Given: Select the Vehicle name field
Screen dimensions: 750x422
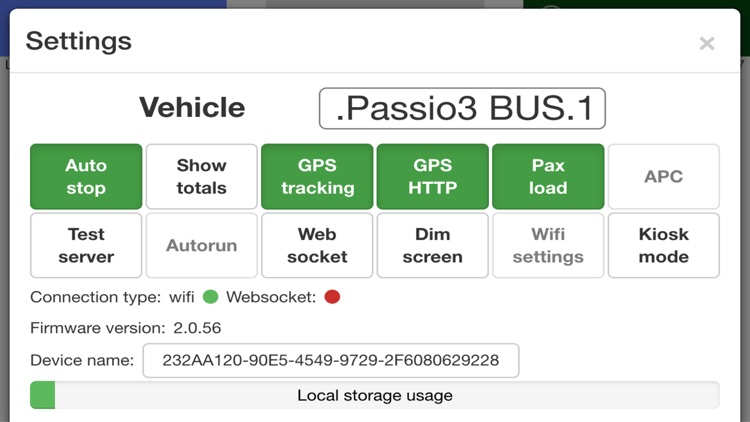Looking at the screenshot, I should tap(462, 108).
